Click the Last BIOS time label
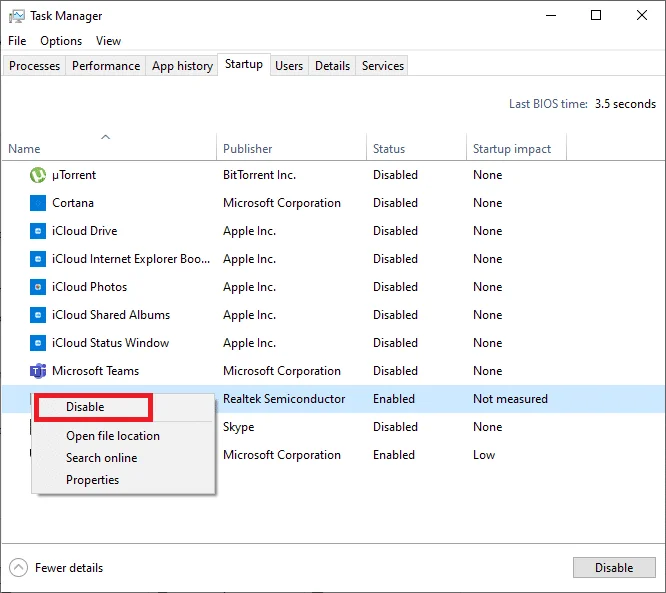This screenshot has height=593, width=666. pyautogui.click(x=548, y=104)
